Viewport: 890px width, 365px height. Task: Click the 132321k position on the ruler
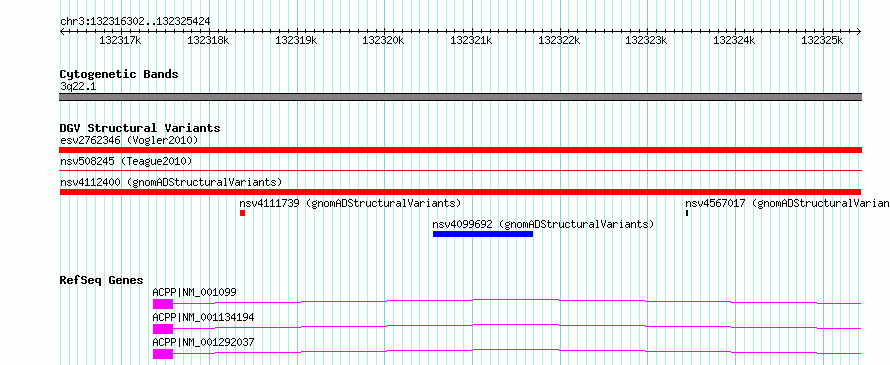click(x=472, y=40)
